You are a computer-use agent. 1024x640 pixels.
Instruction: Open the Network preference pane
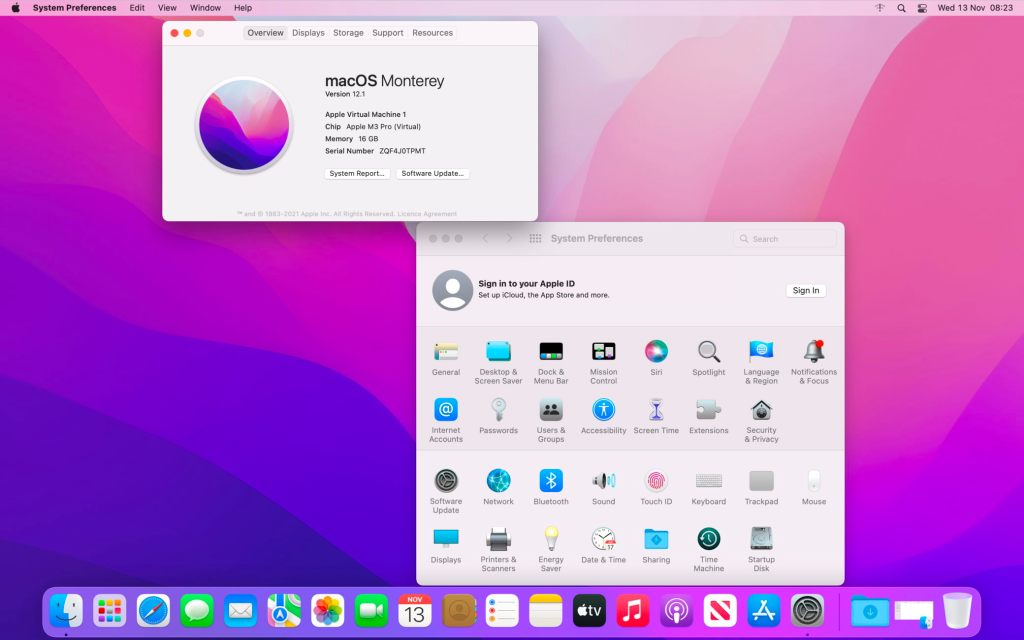(x=498, y=482)
